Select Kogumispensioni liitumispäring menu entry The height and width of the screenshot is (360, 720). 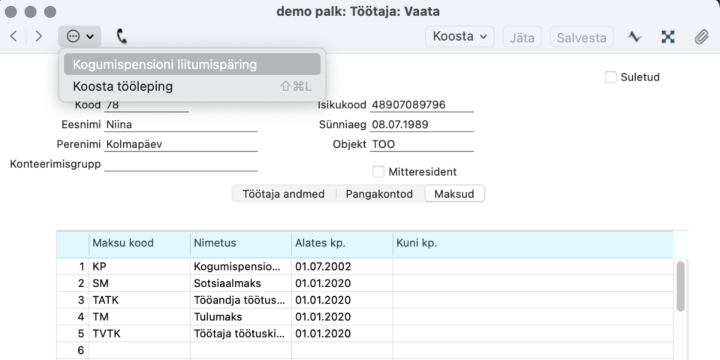coord(192,64)
